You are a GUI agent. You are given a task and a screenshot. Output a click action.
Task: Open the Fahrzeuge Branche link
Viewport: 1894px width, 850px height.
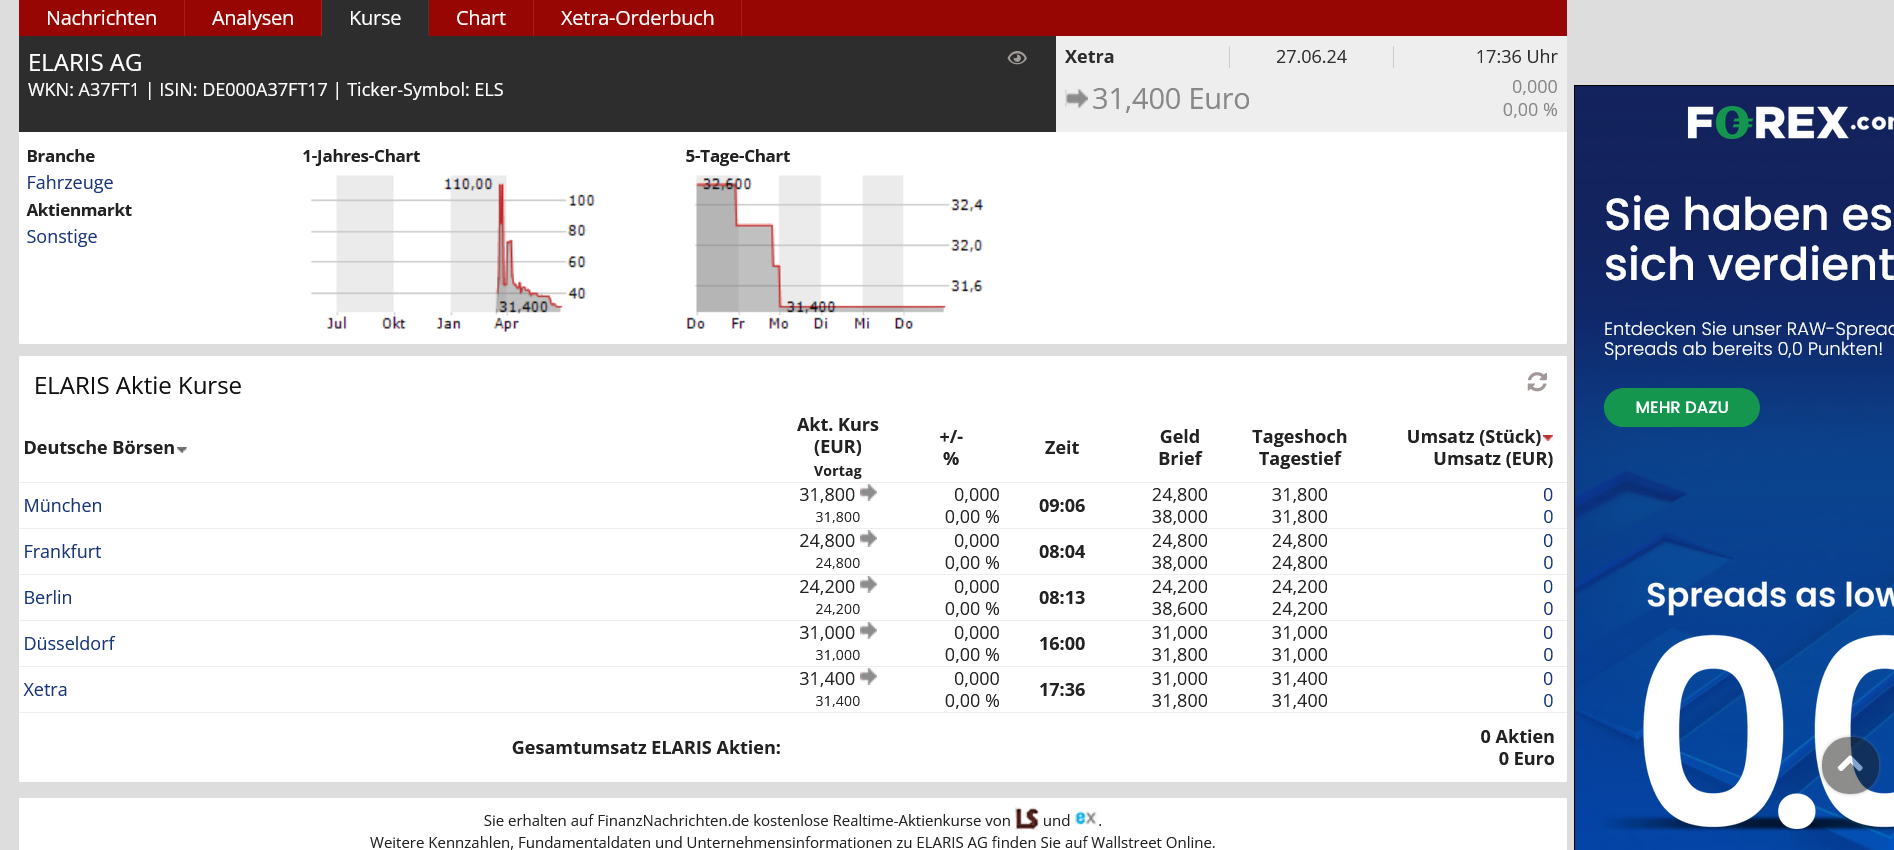click(x=69, y=182)
